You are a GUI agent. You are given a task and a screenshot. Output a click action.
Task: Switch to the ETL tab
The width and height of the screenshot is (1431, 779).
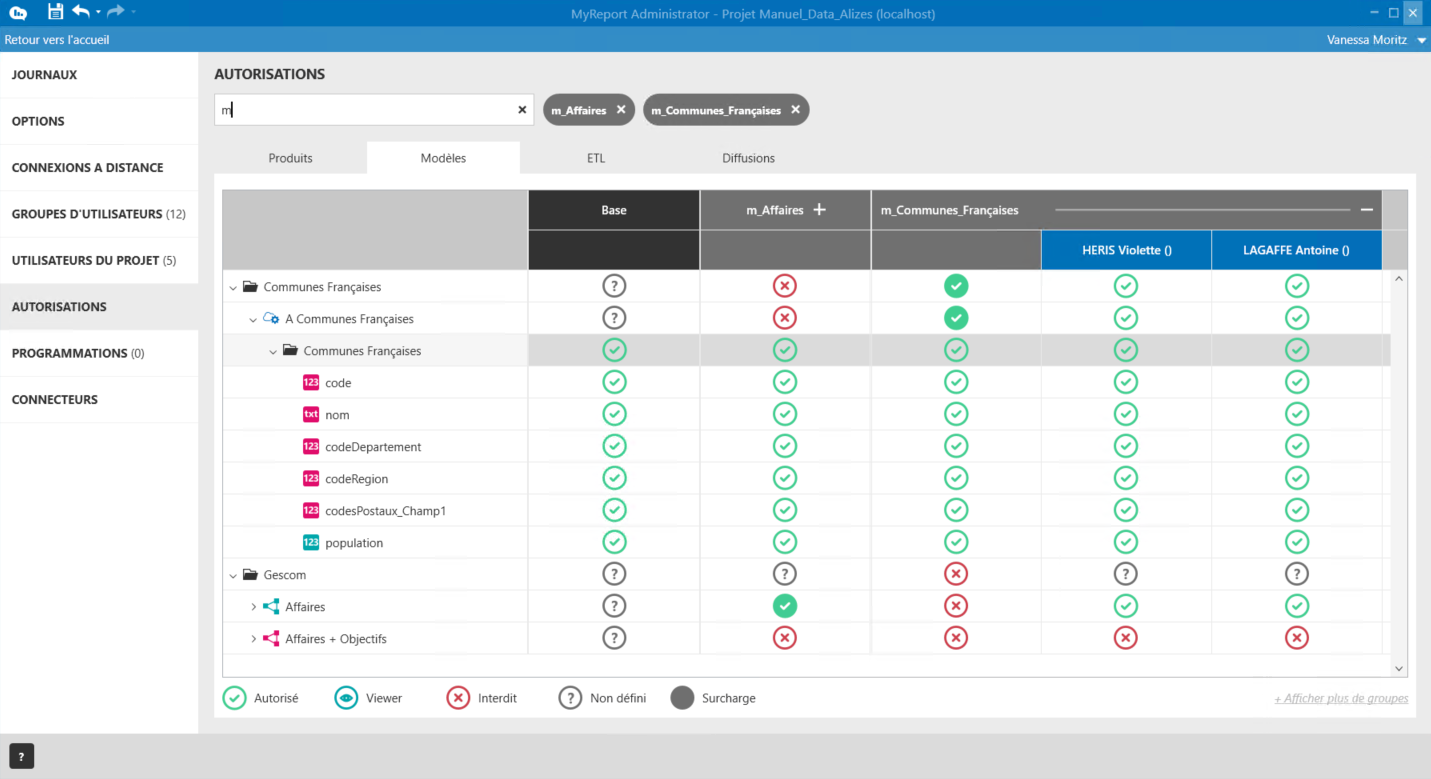pos(596,158)
